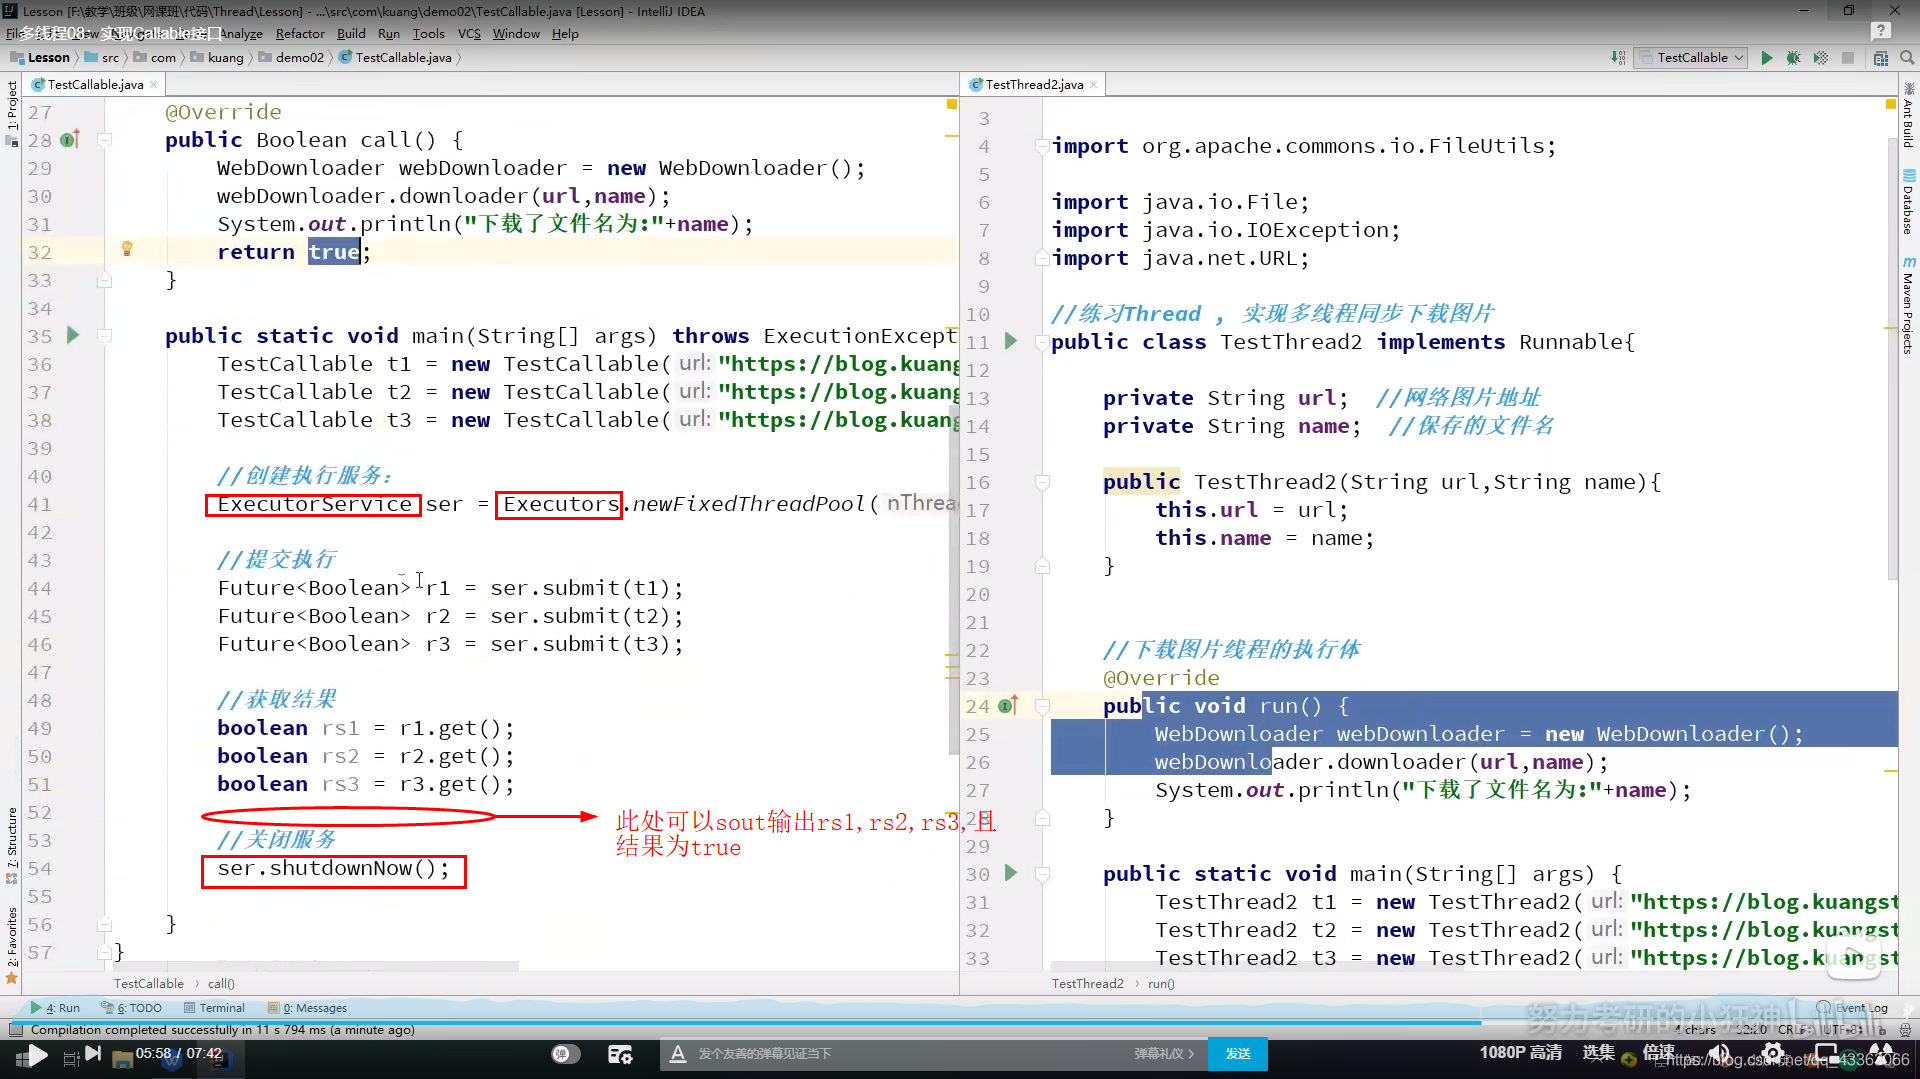Collapse the call() method fold at line 28
1920x1079 pixels.
(x=104, y=140)
